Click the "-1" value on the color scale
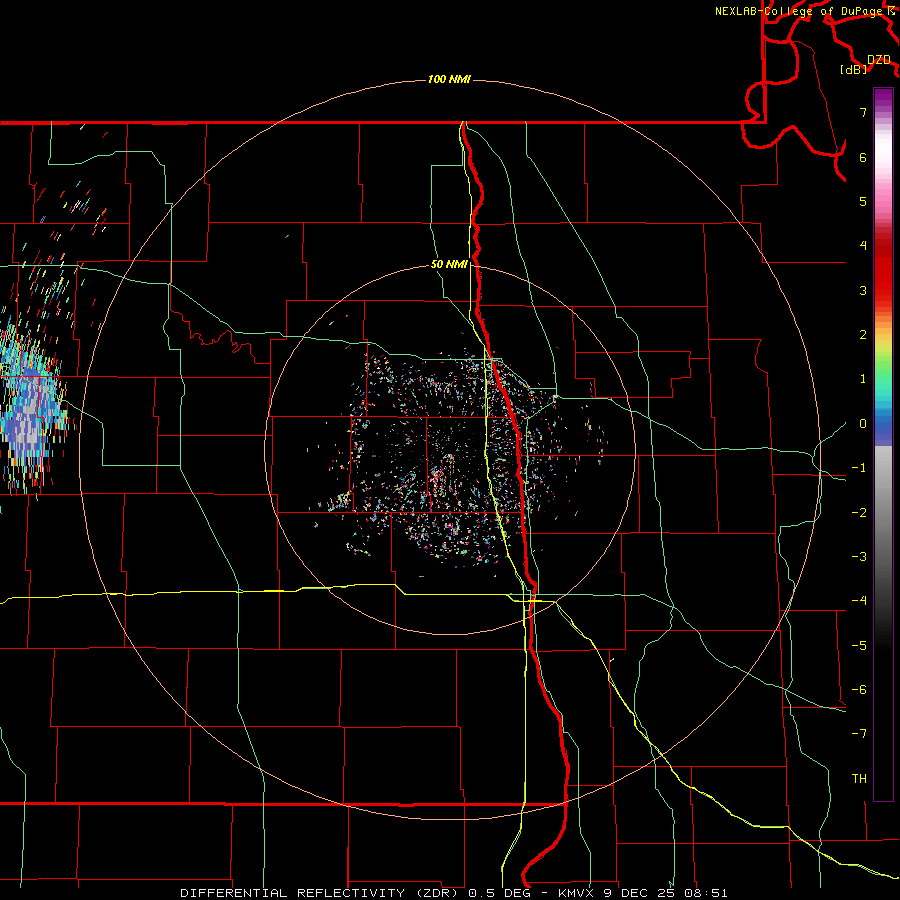This screenshot has height=900, width=900. [x=859, y=468]
